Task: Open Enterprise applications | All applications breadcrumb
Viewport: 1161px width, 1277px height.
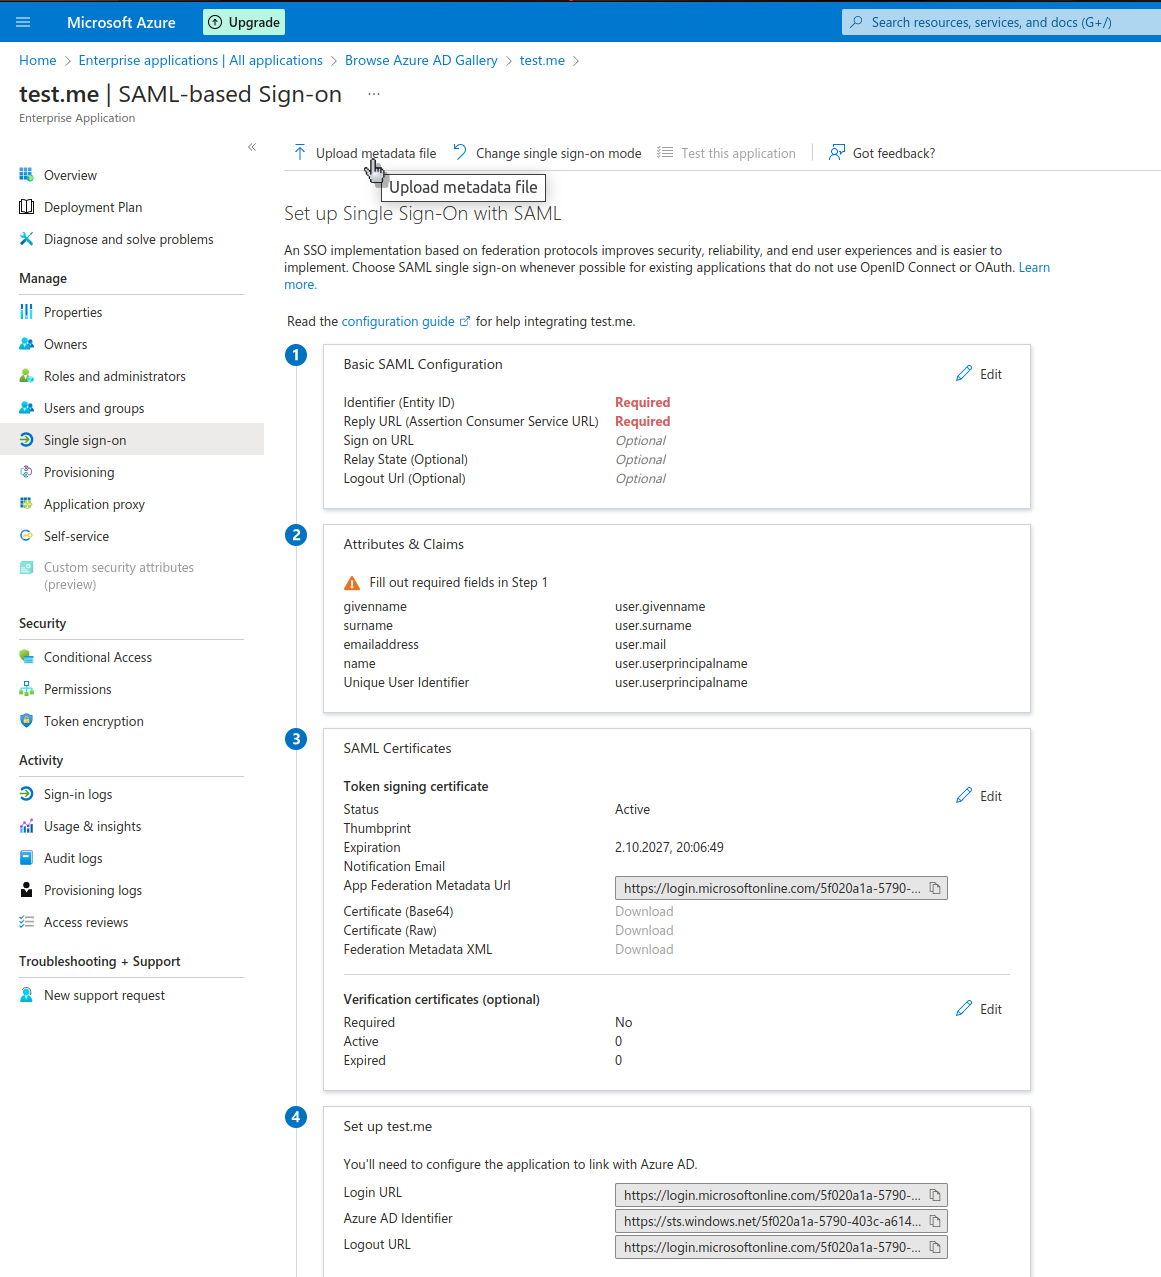Action: click(201, 60)
